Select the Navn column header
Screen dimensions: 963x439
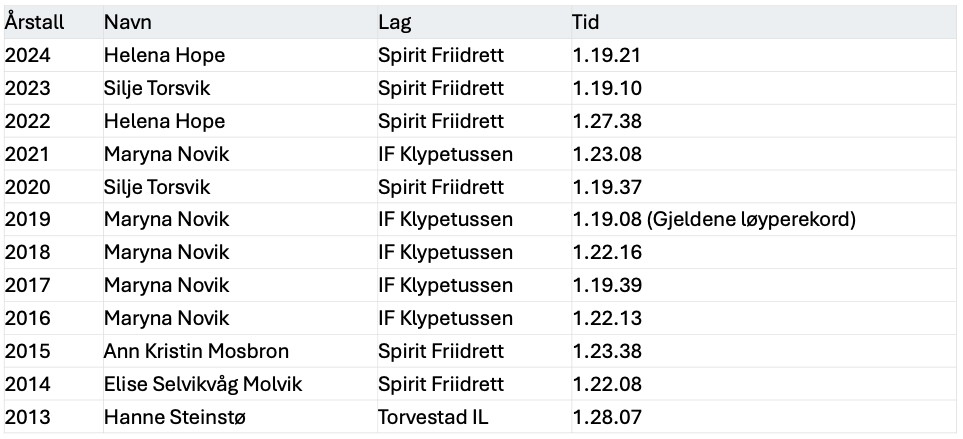(x=240, y=22)
